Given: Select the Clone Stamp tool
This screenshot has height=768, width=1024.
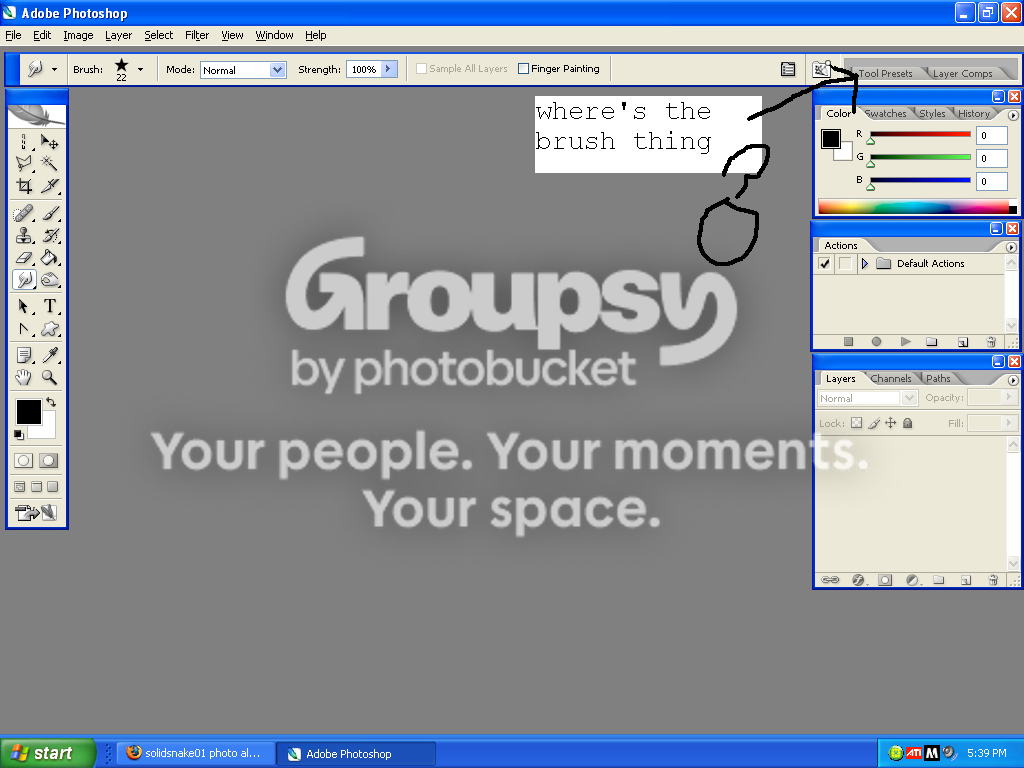Looking at the screenshot, I should (x=24, y=235).
